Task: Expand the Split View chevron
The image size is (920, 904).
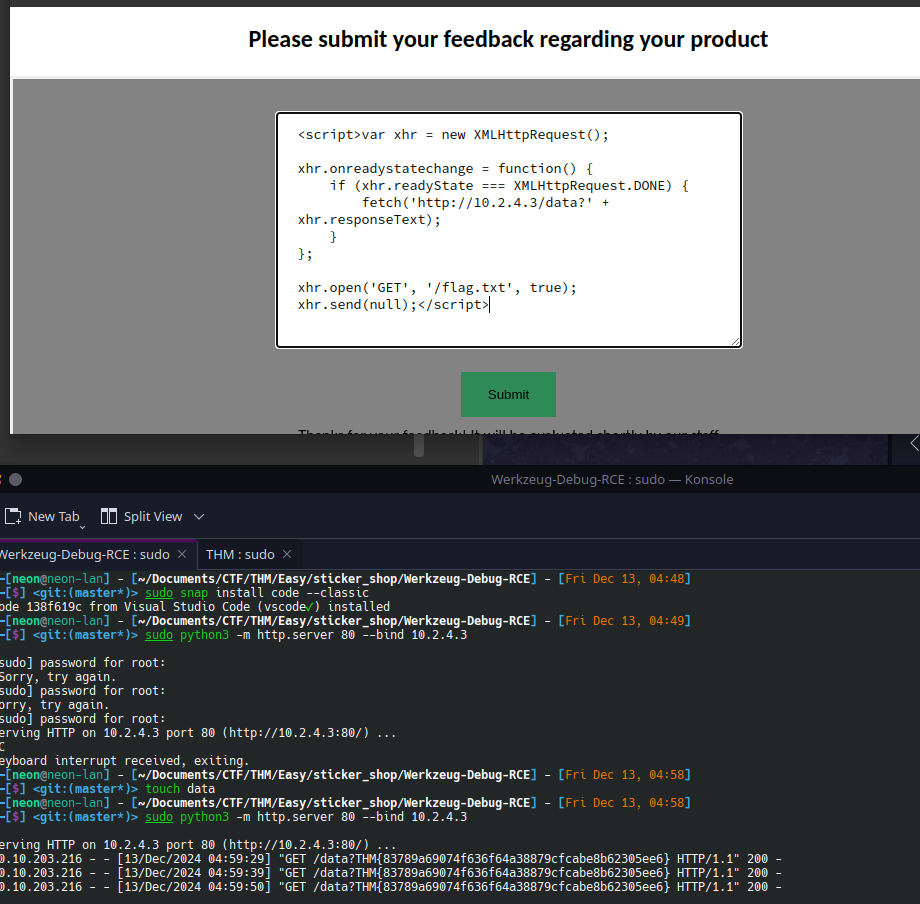Action: (199, 517)
